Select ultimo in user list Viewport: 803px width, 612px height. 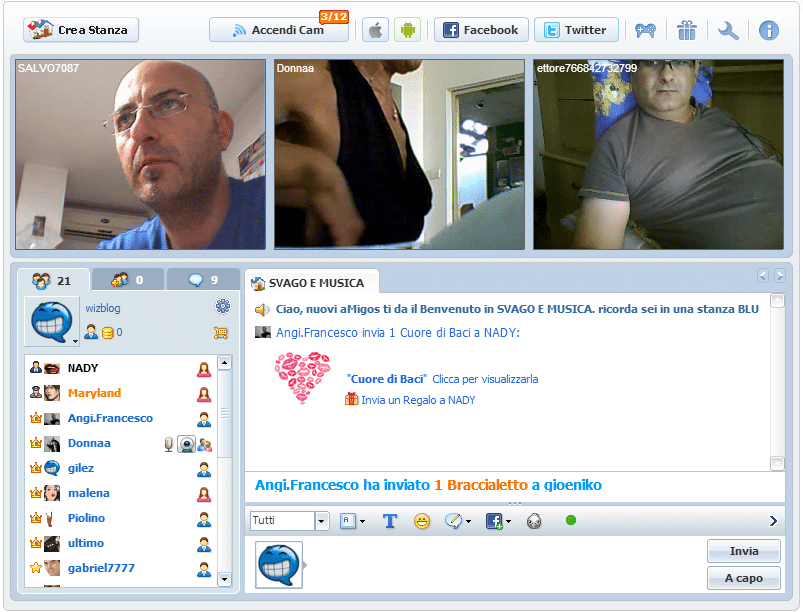121,543
